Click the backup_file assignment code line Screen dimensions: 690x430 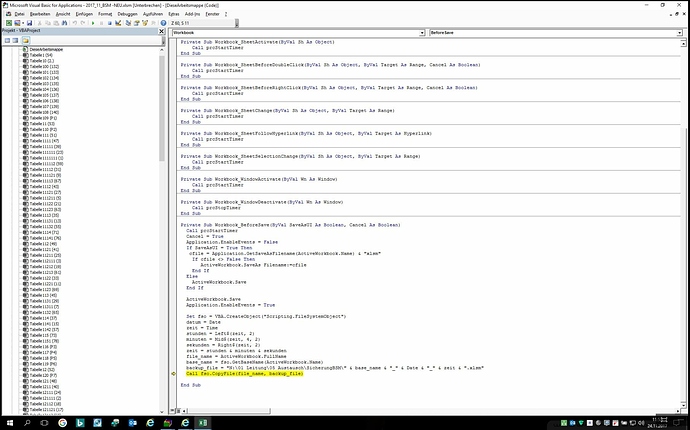coord(335,368)
